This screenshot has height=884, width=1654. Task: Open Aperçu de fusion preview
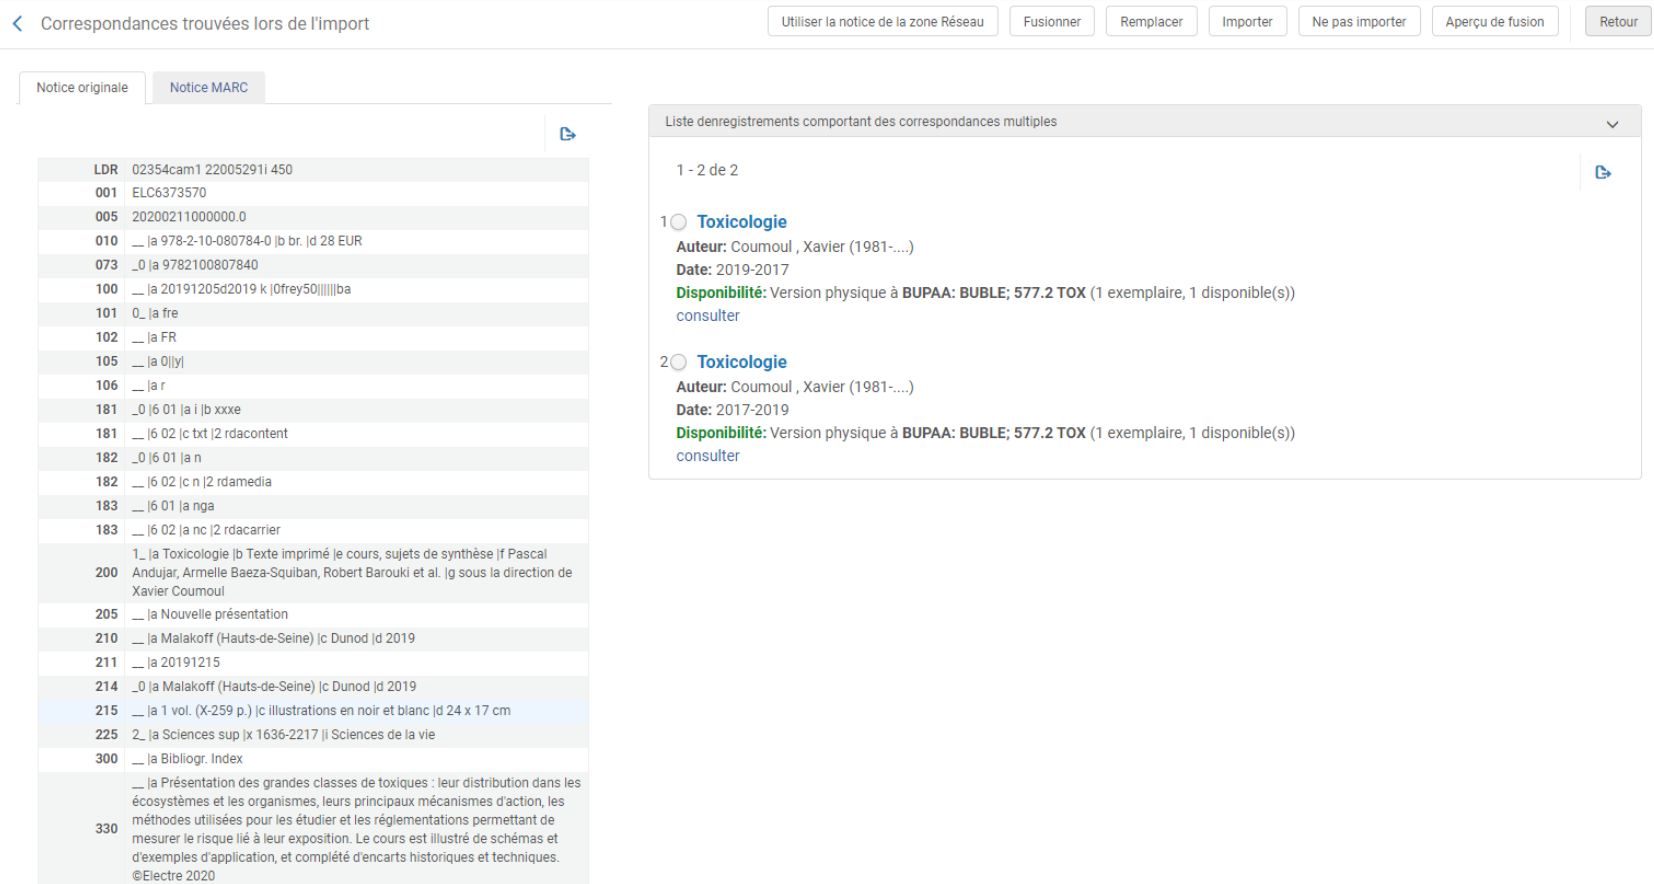1494,22
